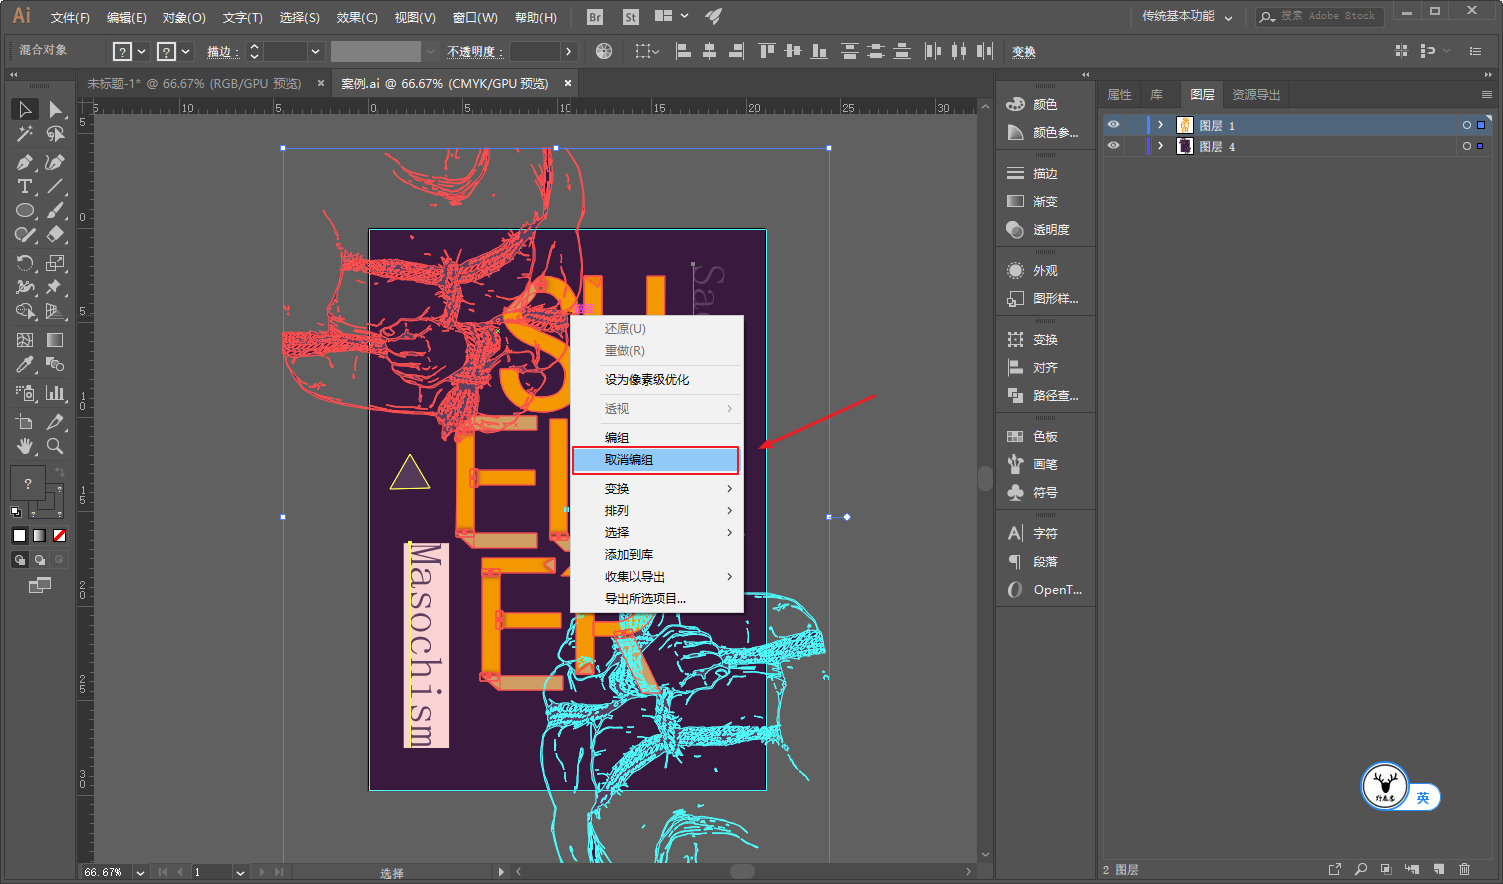Viewport: 1503px width, 884px height.
Task: Switch to the 未标题-1* document tab
Action: pyautogui.click(x=194, y=84)
